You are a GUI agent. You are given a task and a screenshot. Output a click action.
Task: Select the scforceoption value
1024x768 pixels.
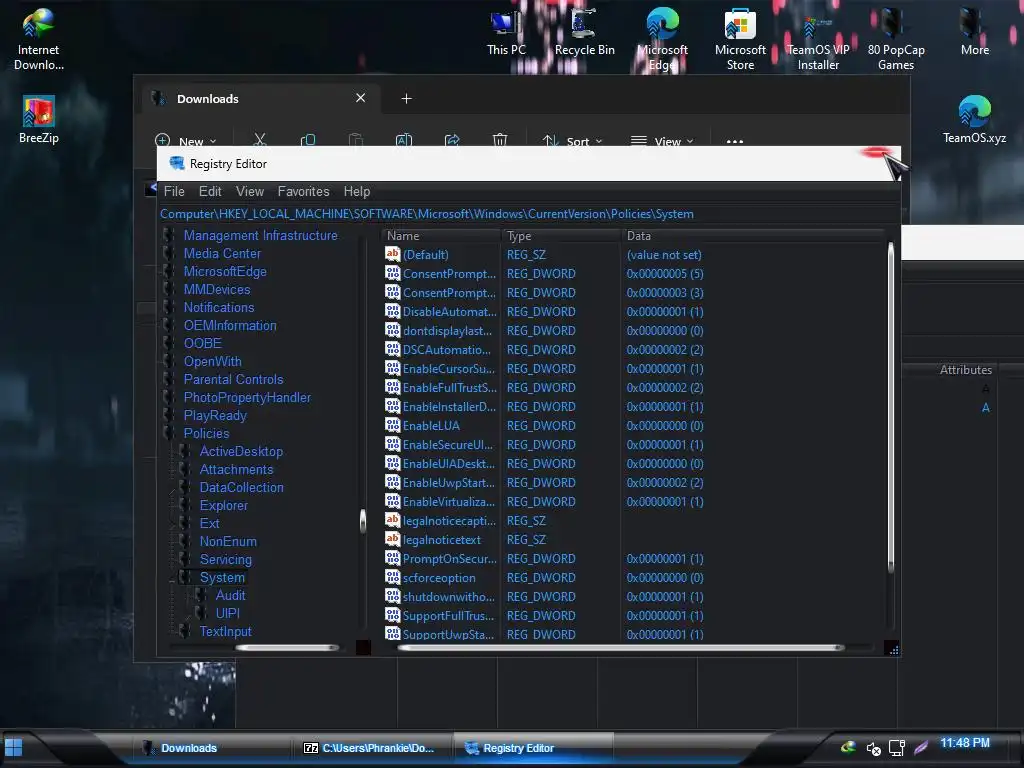click(439, 578)
